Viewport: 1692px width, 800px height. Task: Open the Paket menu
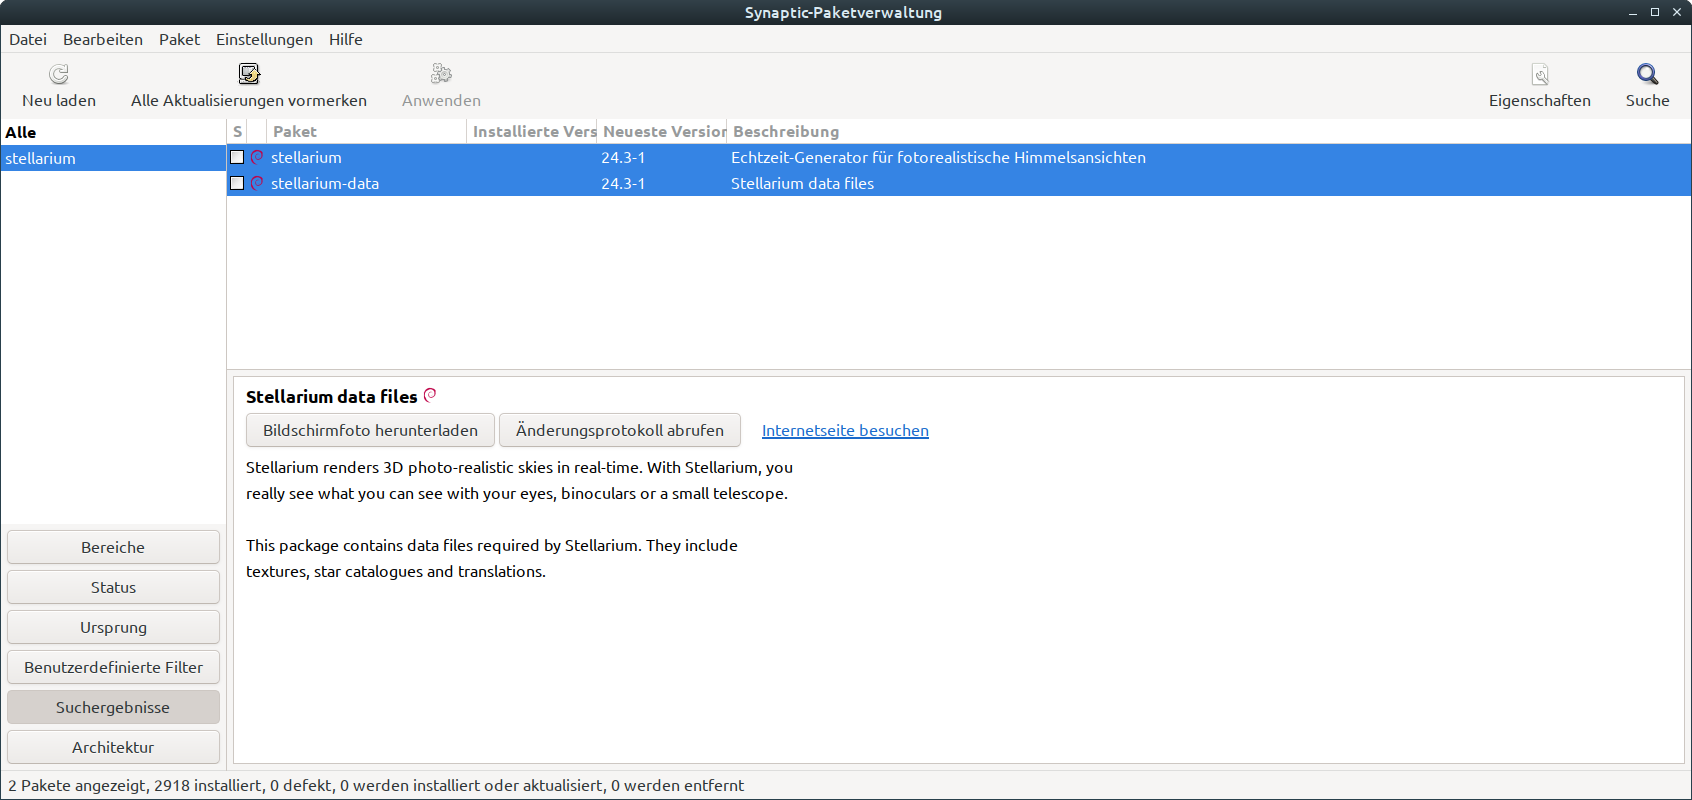coord(179,39)
